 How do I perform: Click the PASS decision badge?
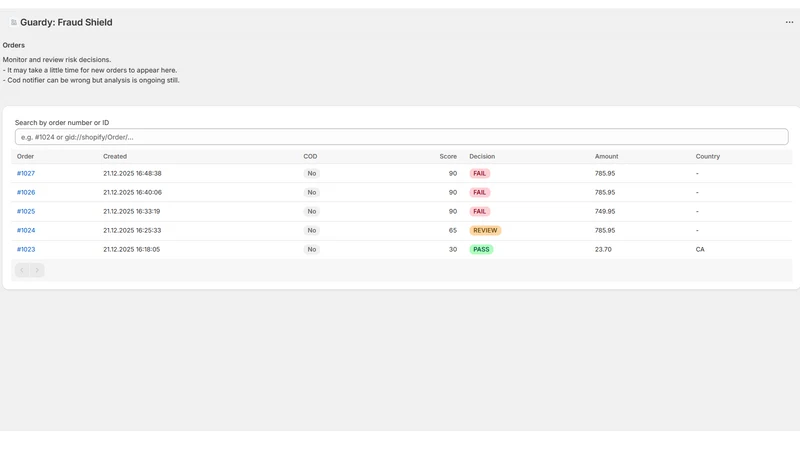coord(481,249)
